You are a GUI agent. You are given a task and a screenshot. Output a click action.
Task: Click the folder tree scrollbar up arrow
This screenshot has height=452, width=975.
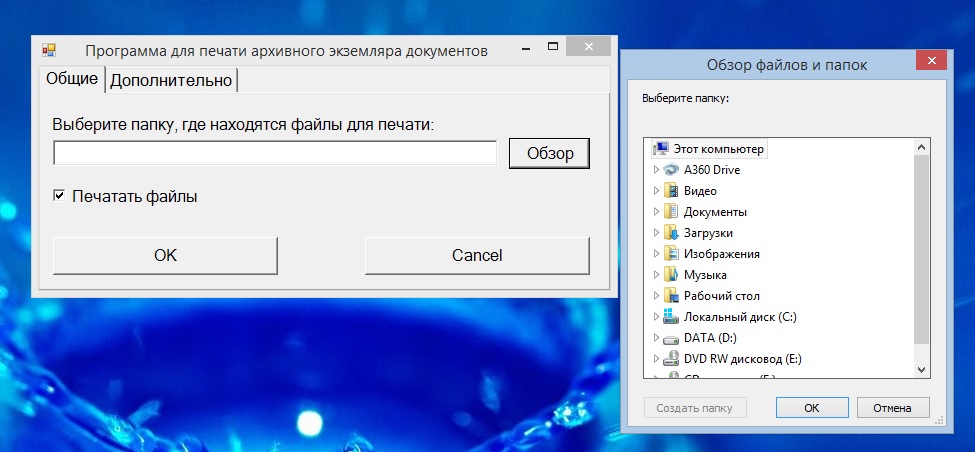pyautogui.click(x=922, y=147)
